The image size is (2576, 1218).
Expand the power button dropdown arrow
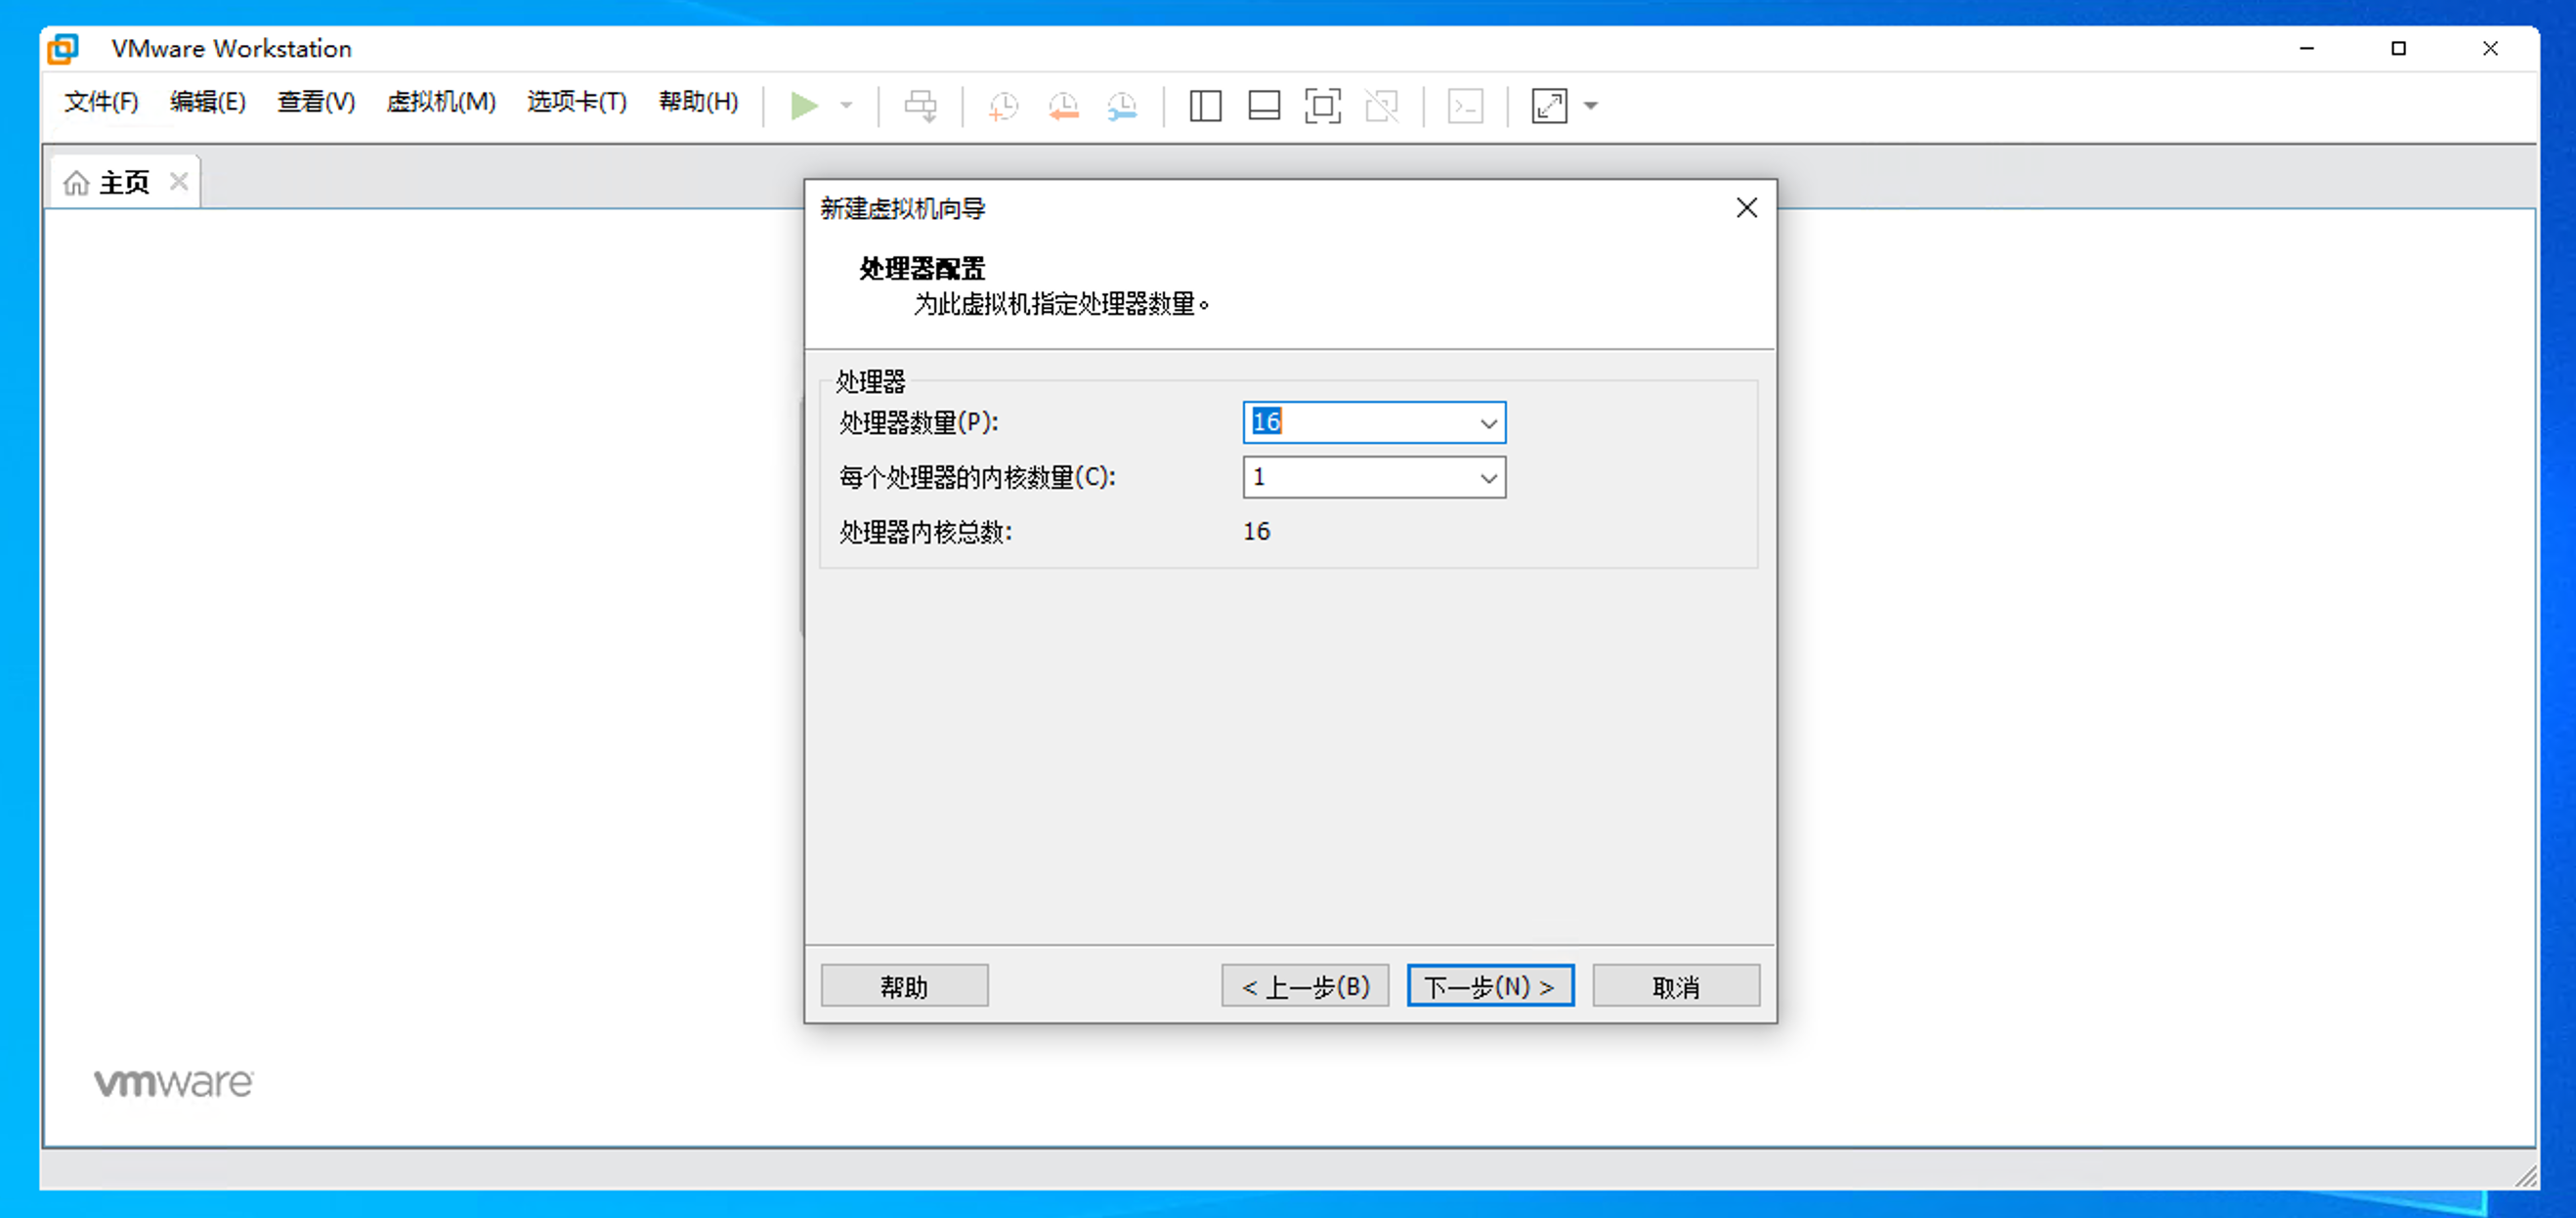tap(845, 106)
